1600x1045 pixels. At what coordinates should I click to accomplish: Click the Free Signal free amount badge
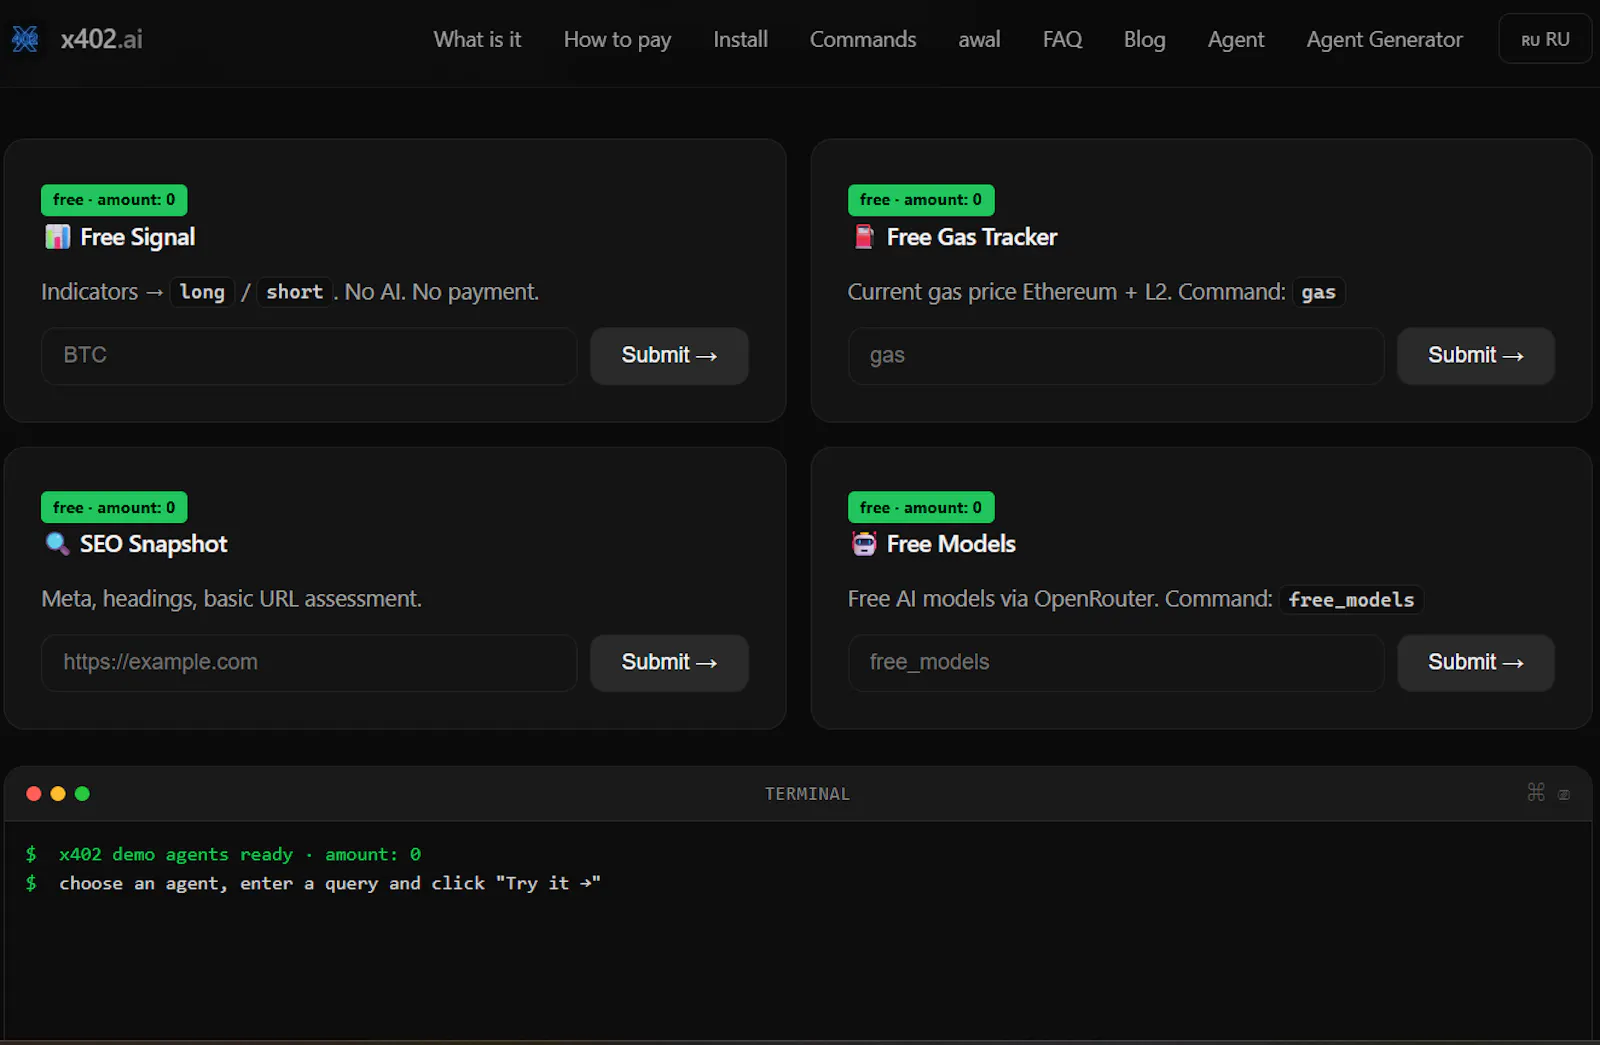[x=114, y=200]
